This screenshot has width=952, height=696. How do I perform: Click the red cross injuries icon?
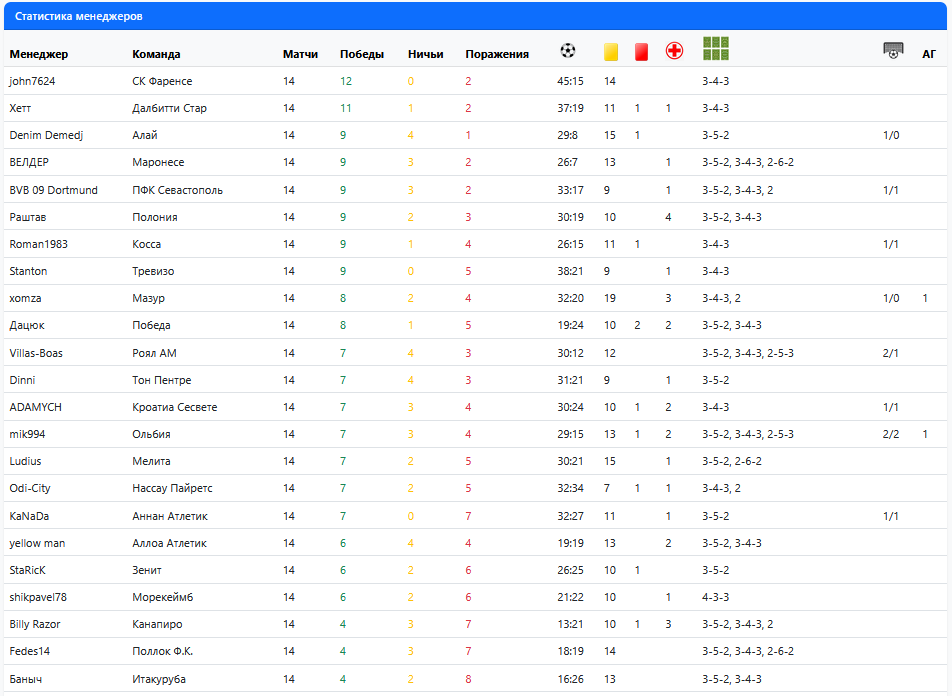pyautogui.click(x=675, y=51)
